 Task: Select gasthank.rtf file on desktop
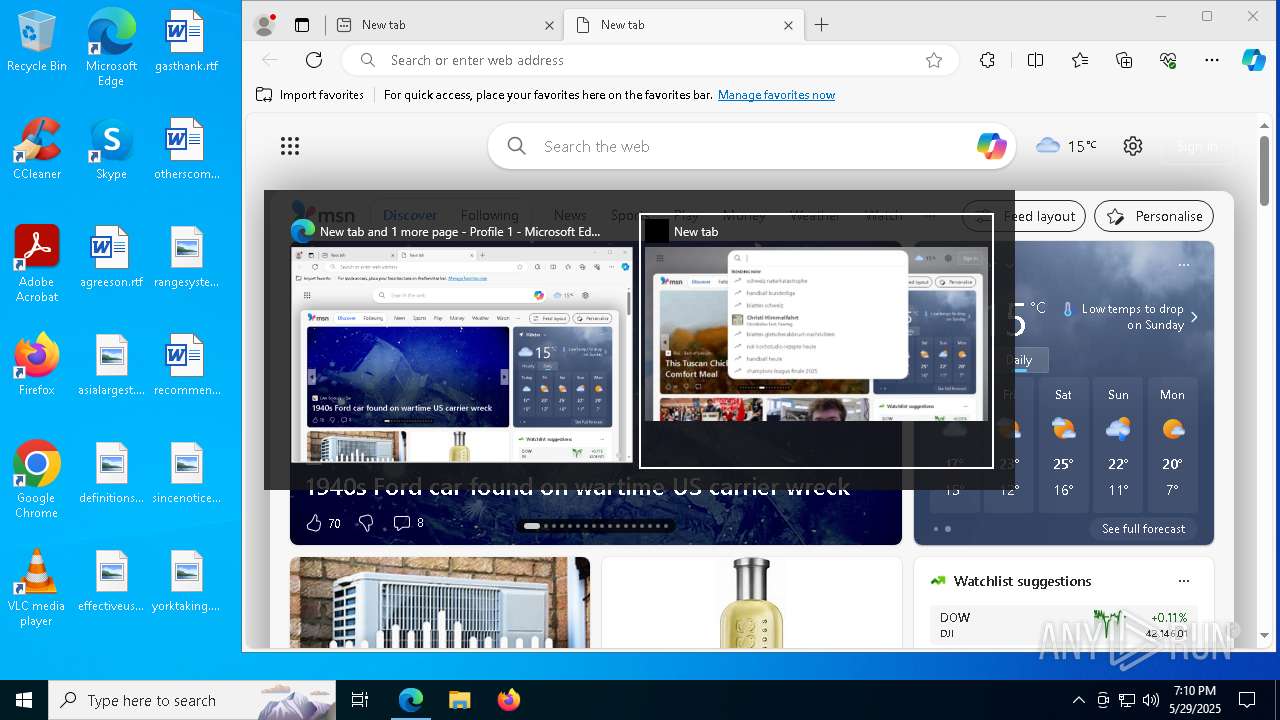point(186,40)
